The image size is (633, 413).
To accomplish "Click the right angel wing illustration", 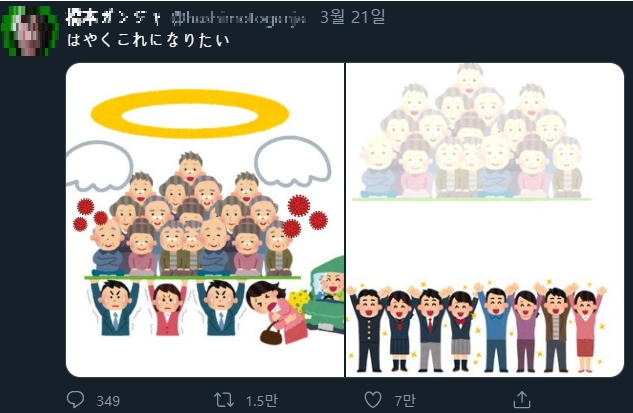I will (x=292, y=161).
